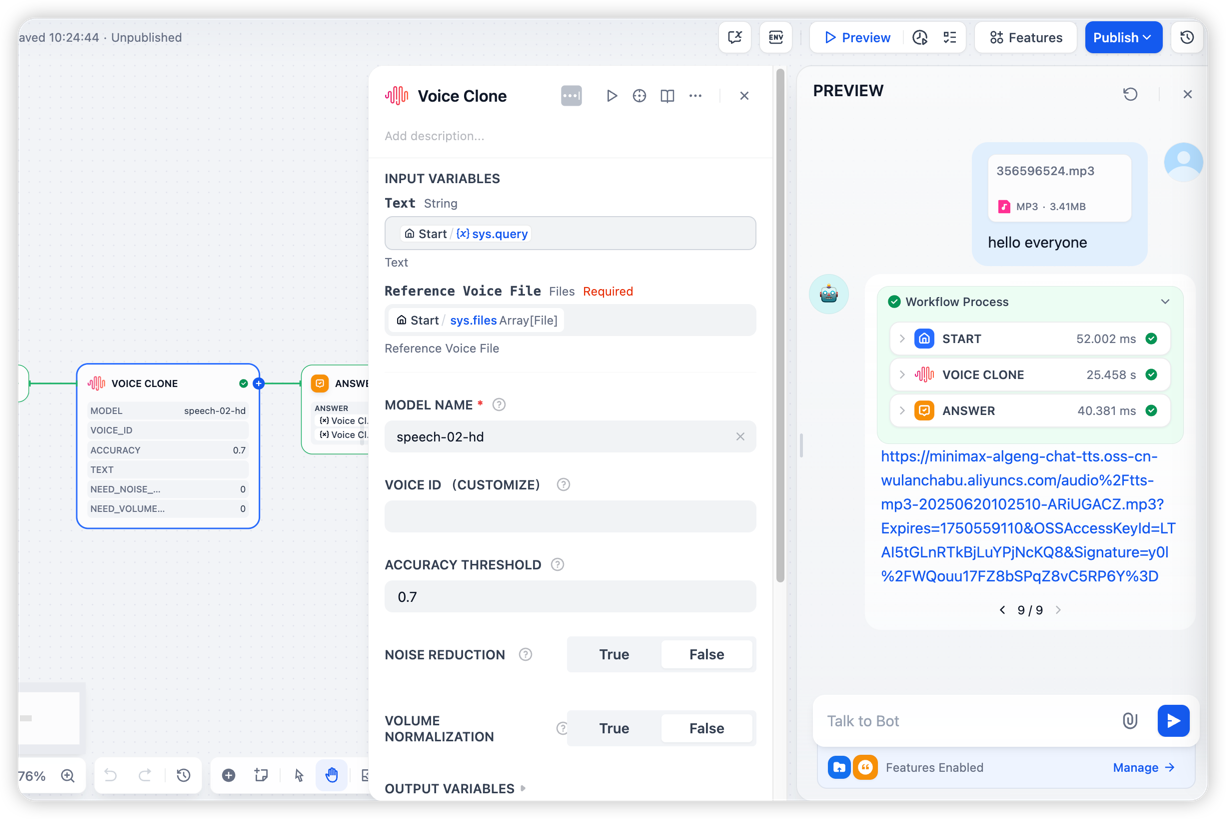Image resolution: width=1226 pixels, height=819 pixels.
Task: Open the Publish dropdown
Action: coord(1123,38)
